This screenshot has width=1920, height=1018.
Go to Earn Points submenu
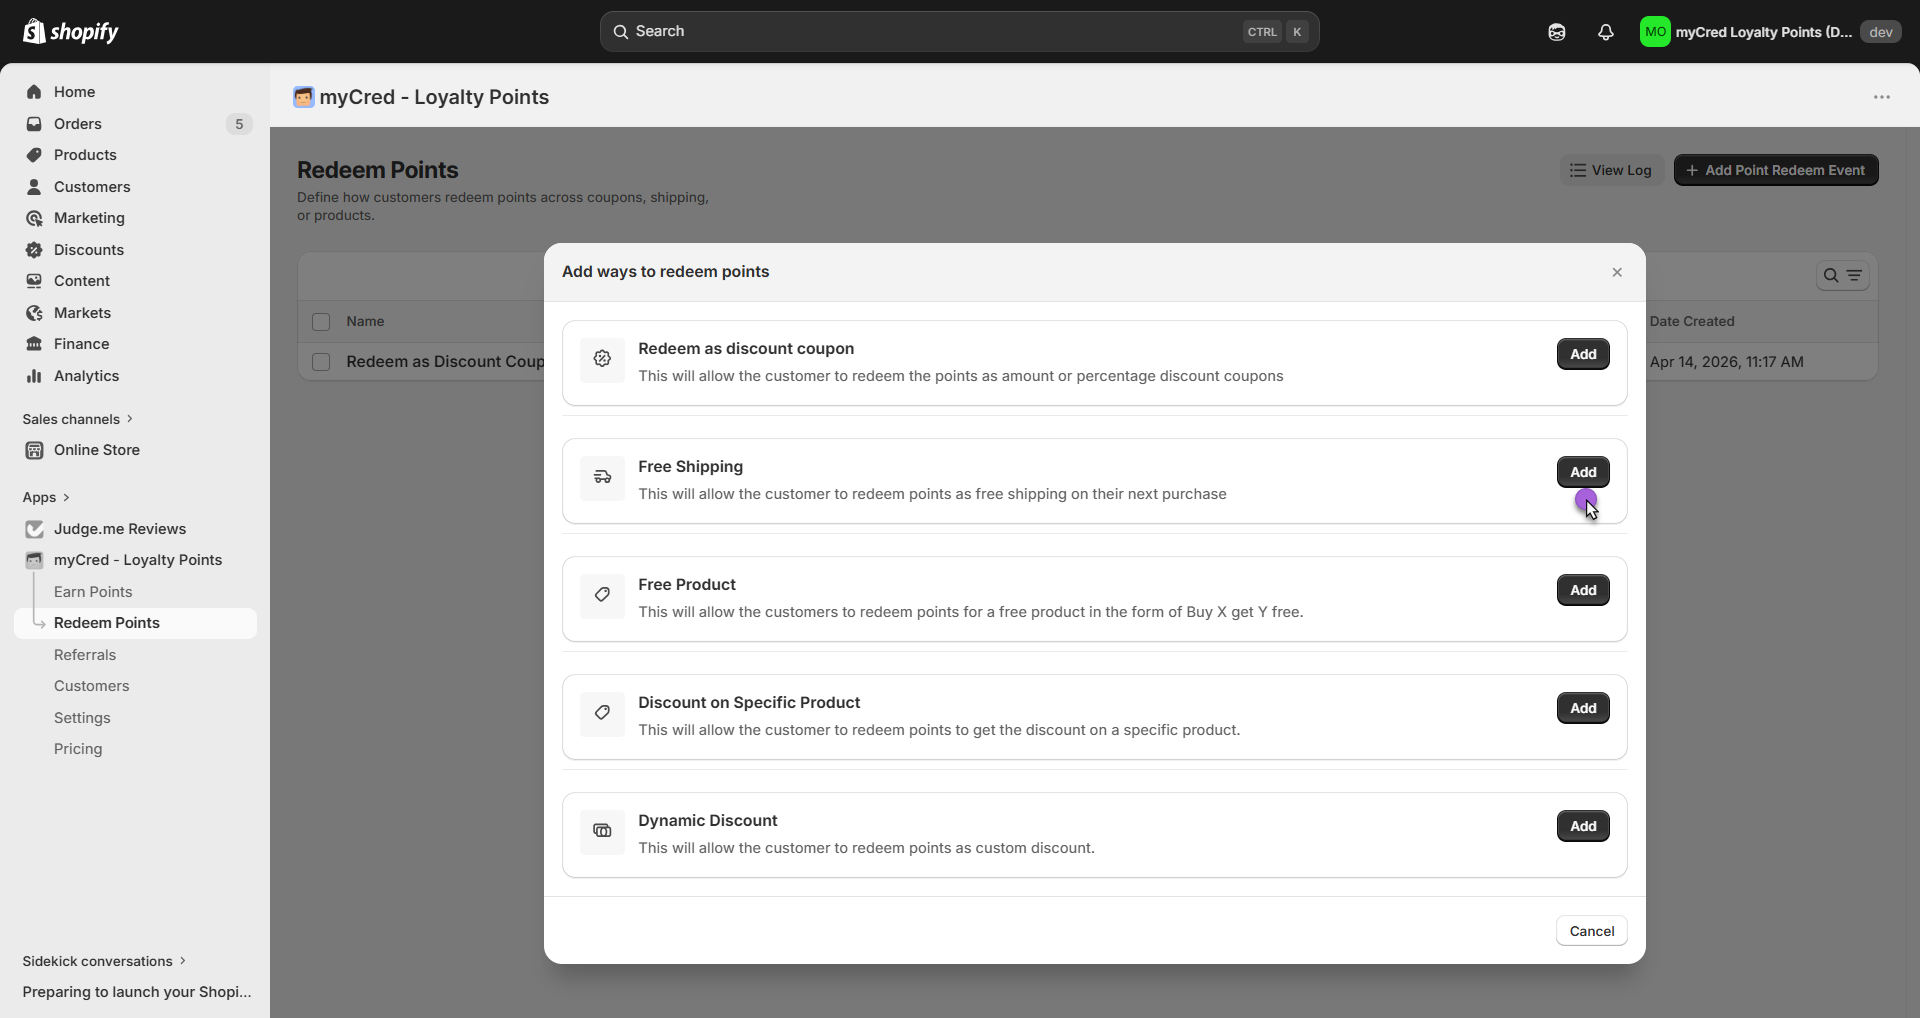click(x=93, y=592)
